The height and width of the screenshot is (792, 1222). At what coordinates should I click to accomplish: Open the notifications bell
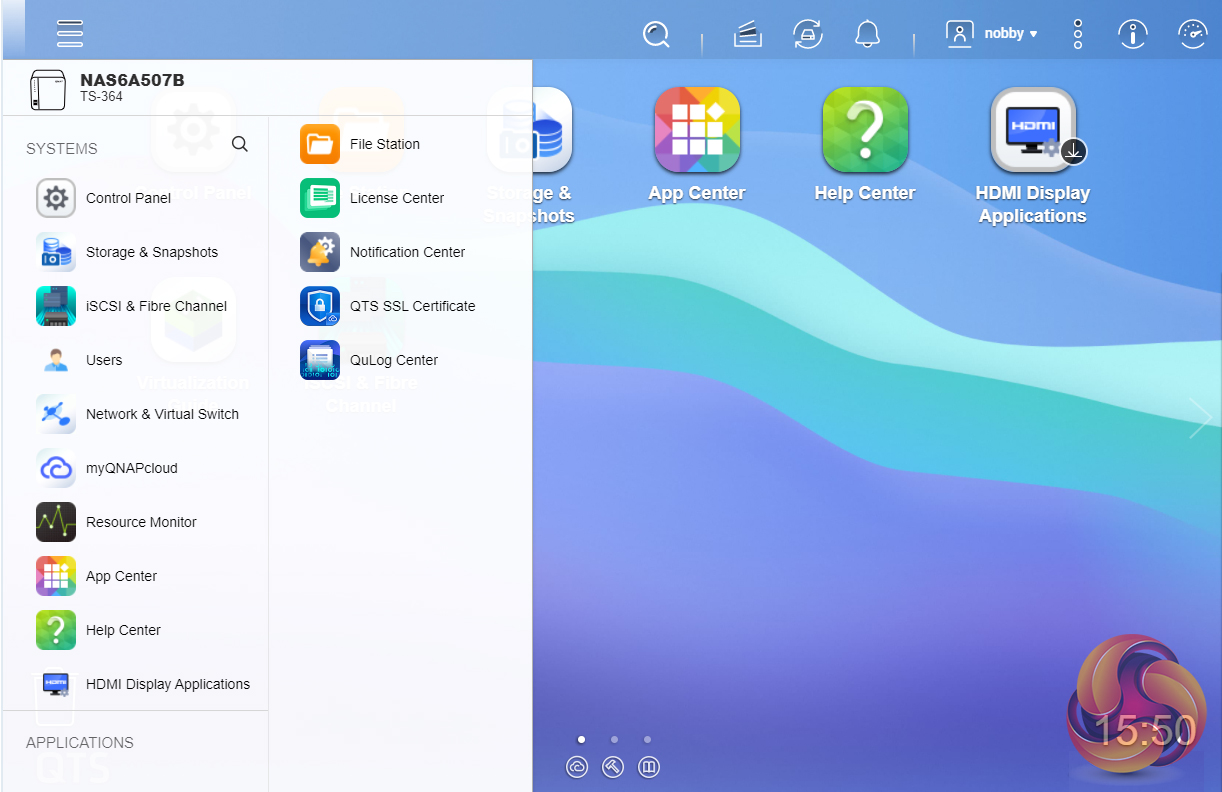tap(868, 34)
